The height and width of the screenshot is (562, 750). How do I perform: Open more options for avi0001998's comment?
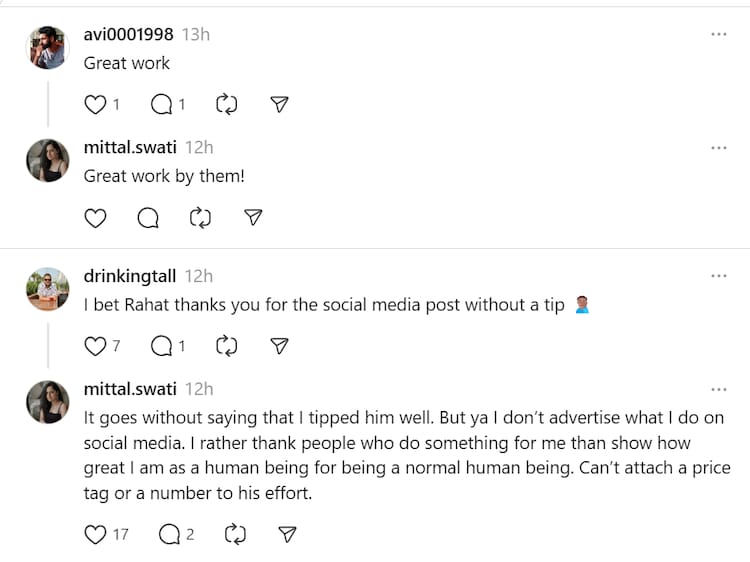718,34
